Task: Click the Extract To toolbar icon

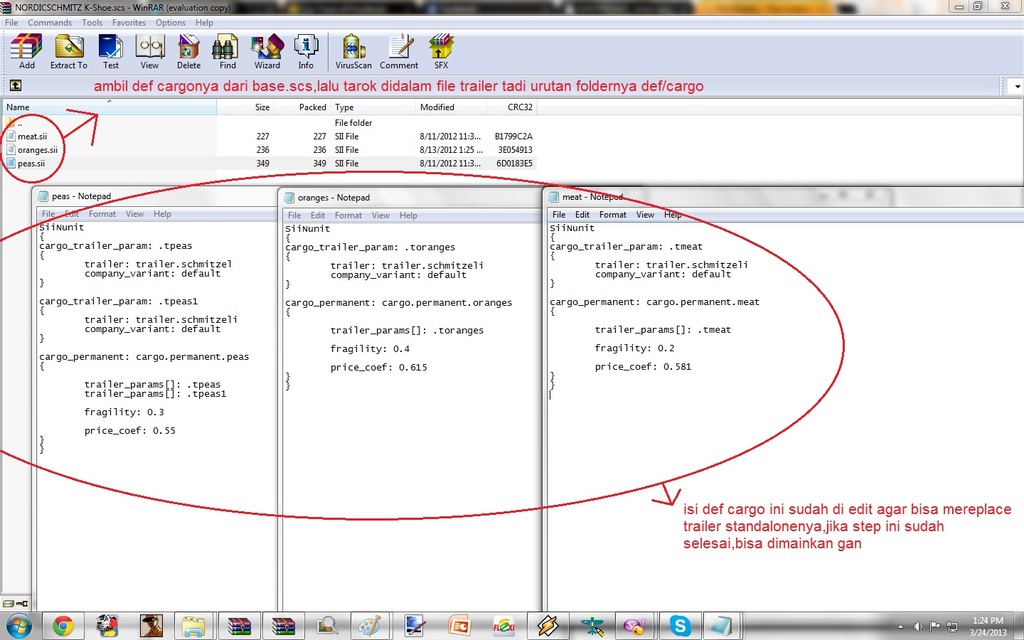Action: 68,50
